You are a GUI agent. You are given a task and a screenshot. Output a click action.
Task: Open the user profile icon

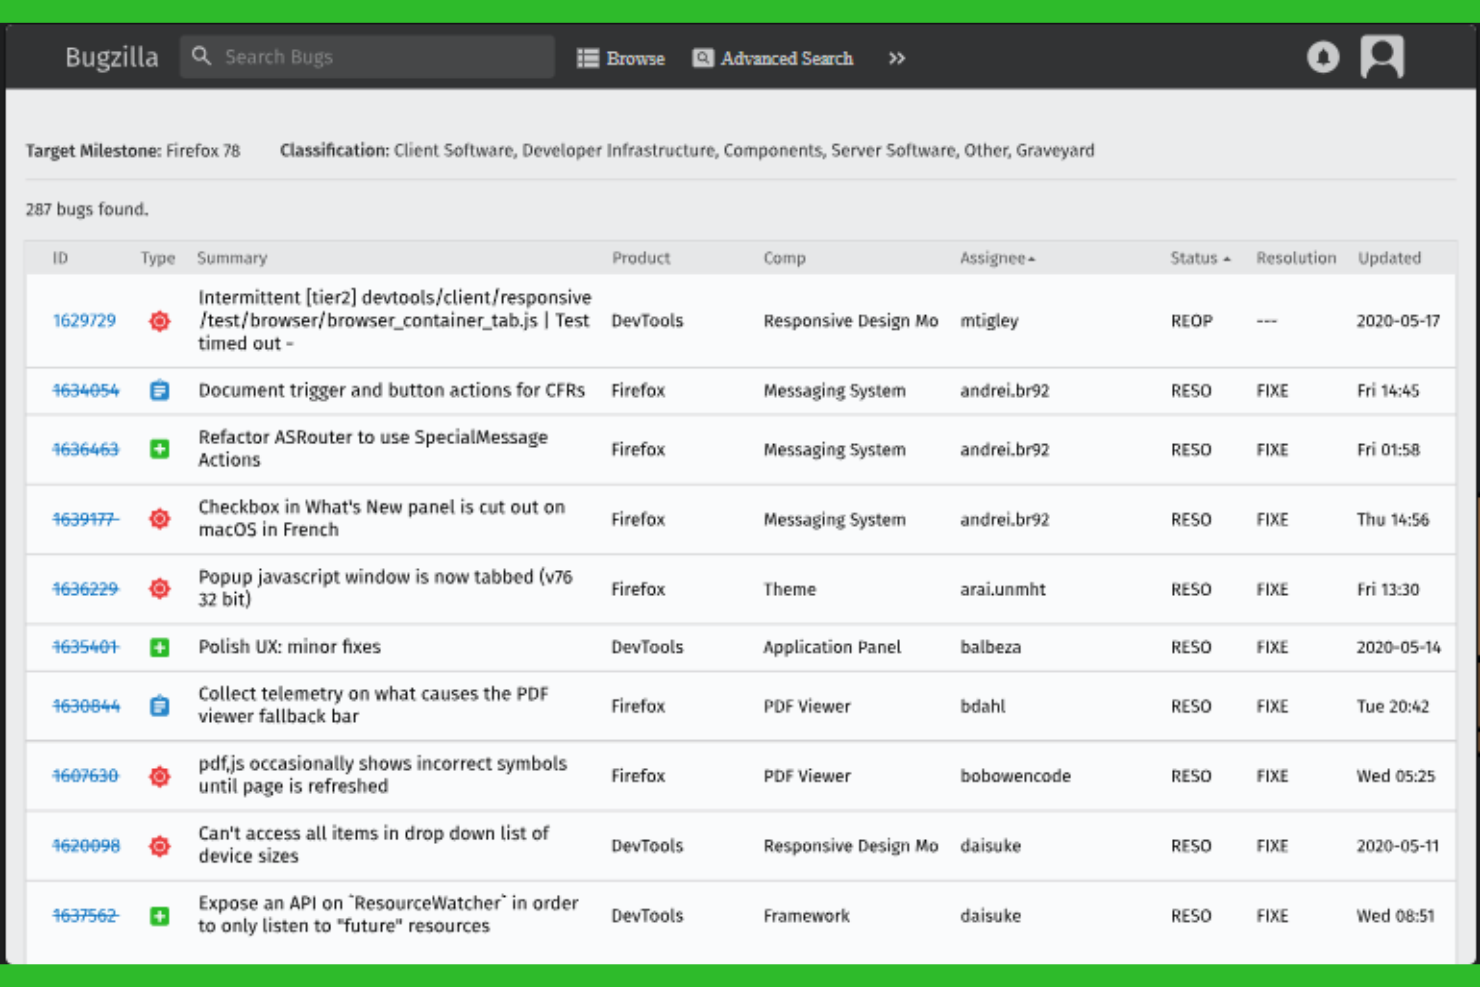coord(1383,57)
